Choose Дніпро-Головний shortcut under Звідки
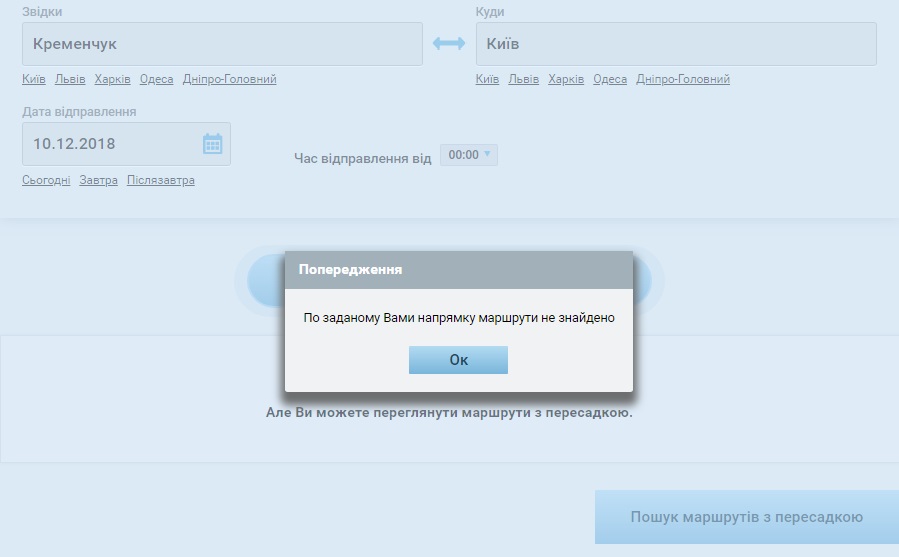This screenshot has height=557, width=899. [229, 80]
